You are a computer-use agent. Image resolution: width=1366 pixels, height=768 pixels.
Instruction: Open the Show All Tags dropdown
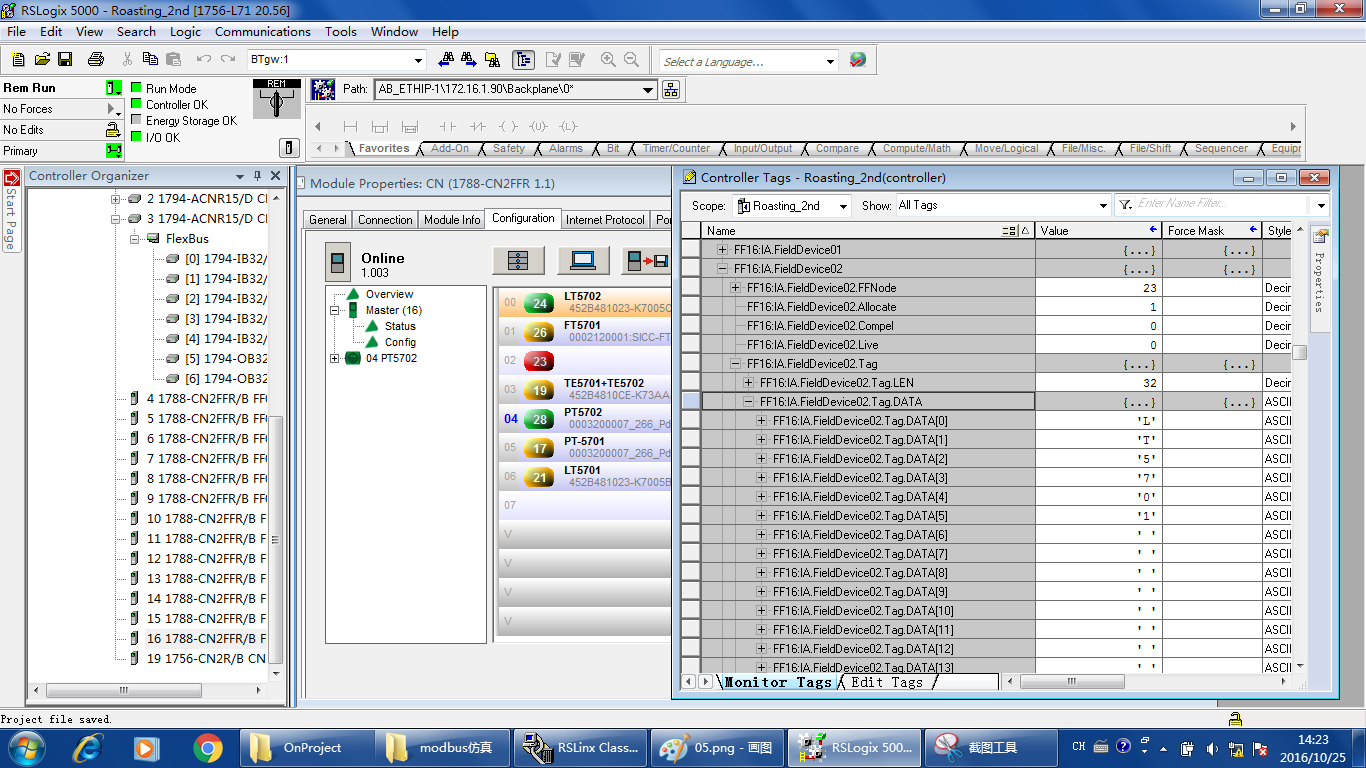1102,205
